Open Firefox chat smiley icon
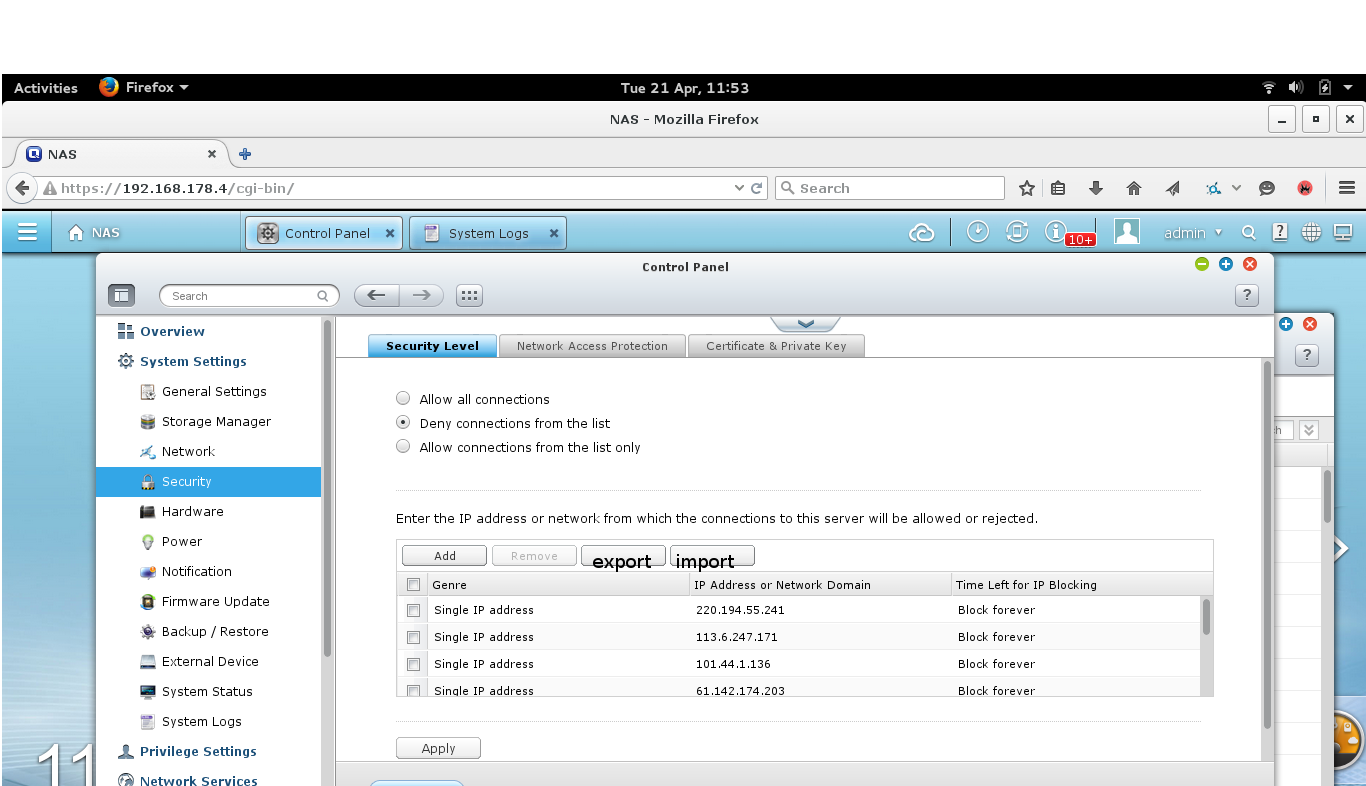The width and height of the screenshot is (1366, 786). click(1267, 188)
